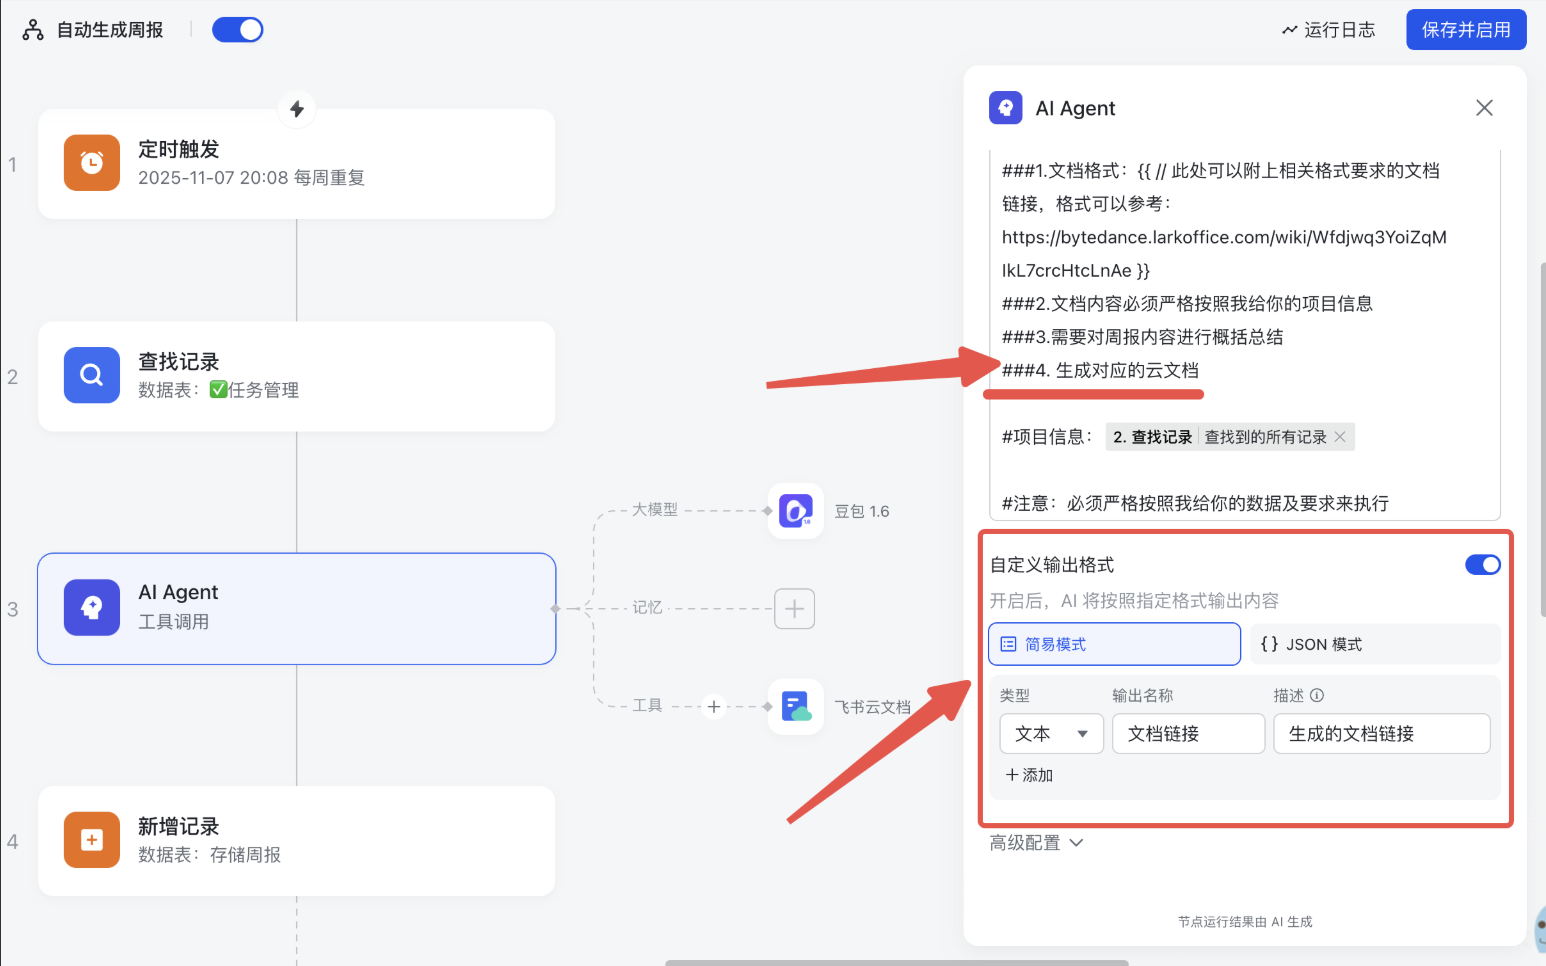Screen dimensions: 1546x966
Task: Add a memory with the 记忆 plus box
Action: (794, 608)
